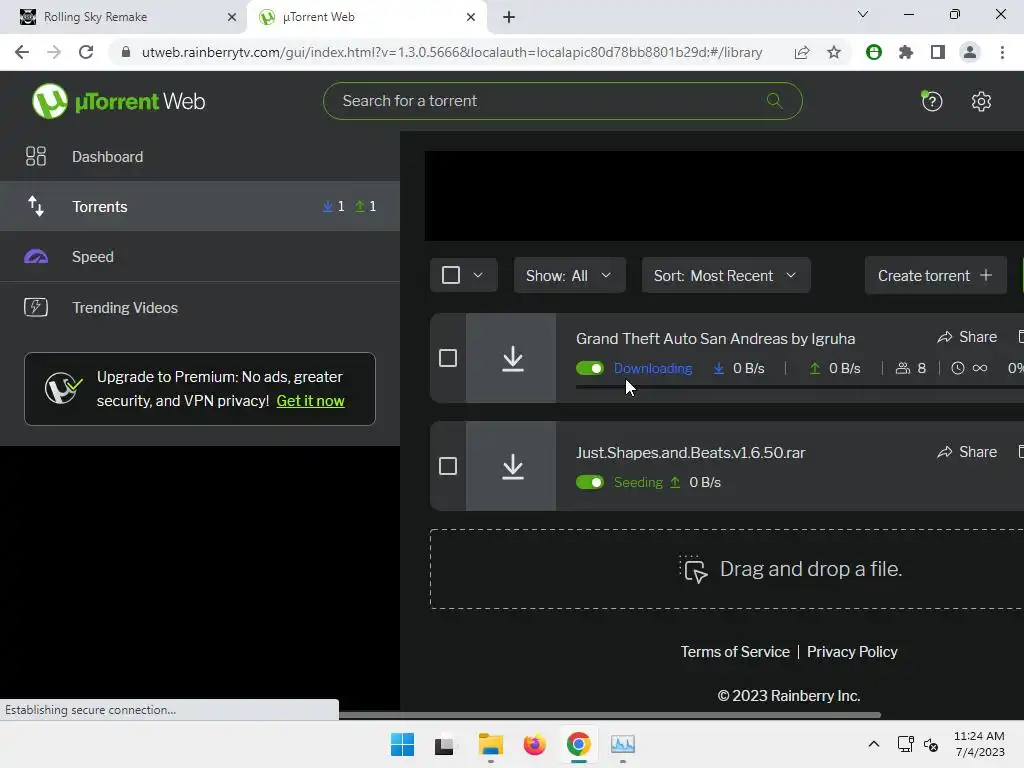Open taskbar clock showing 11:24 AM
The image size is (1024, 768).
click(979, 744)
